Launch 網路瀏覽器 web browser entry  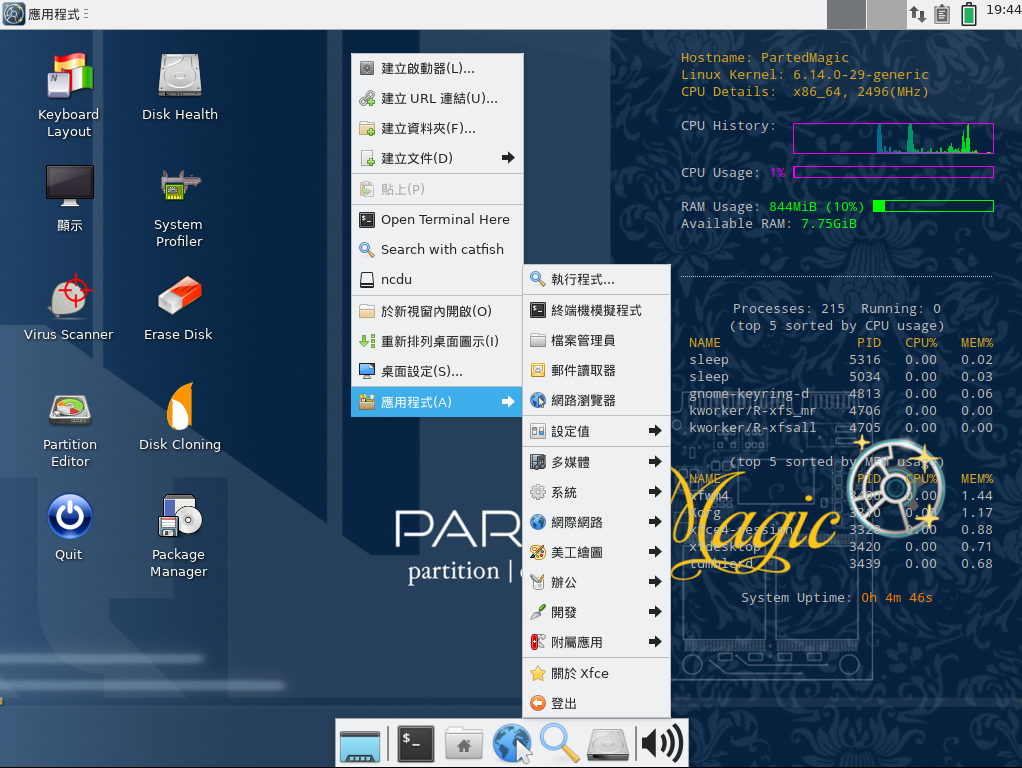click(596, 400)
